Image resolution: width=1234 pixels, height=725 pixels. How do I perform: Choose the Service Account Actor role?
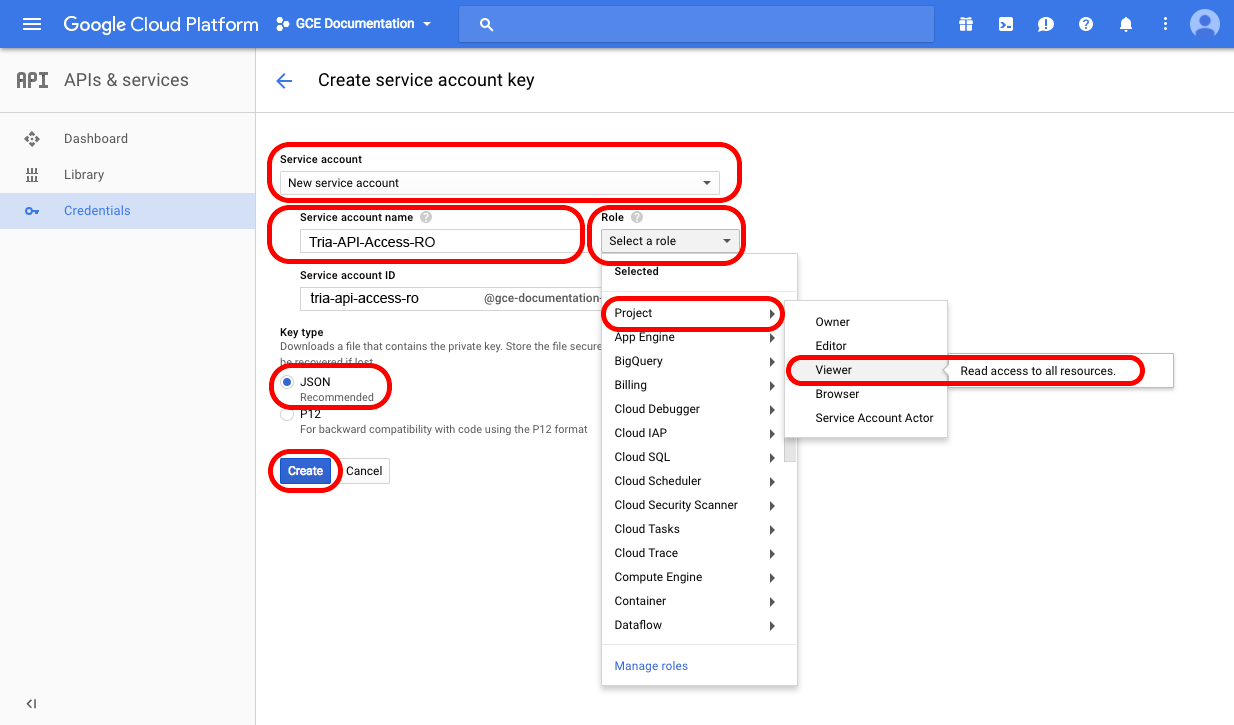point(866,418)
